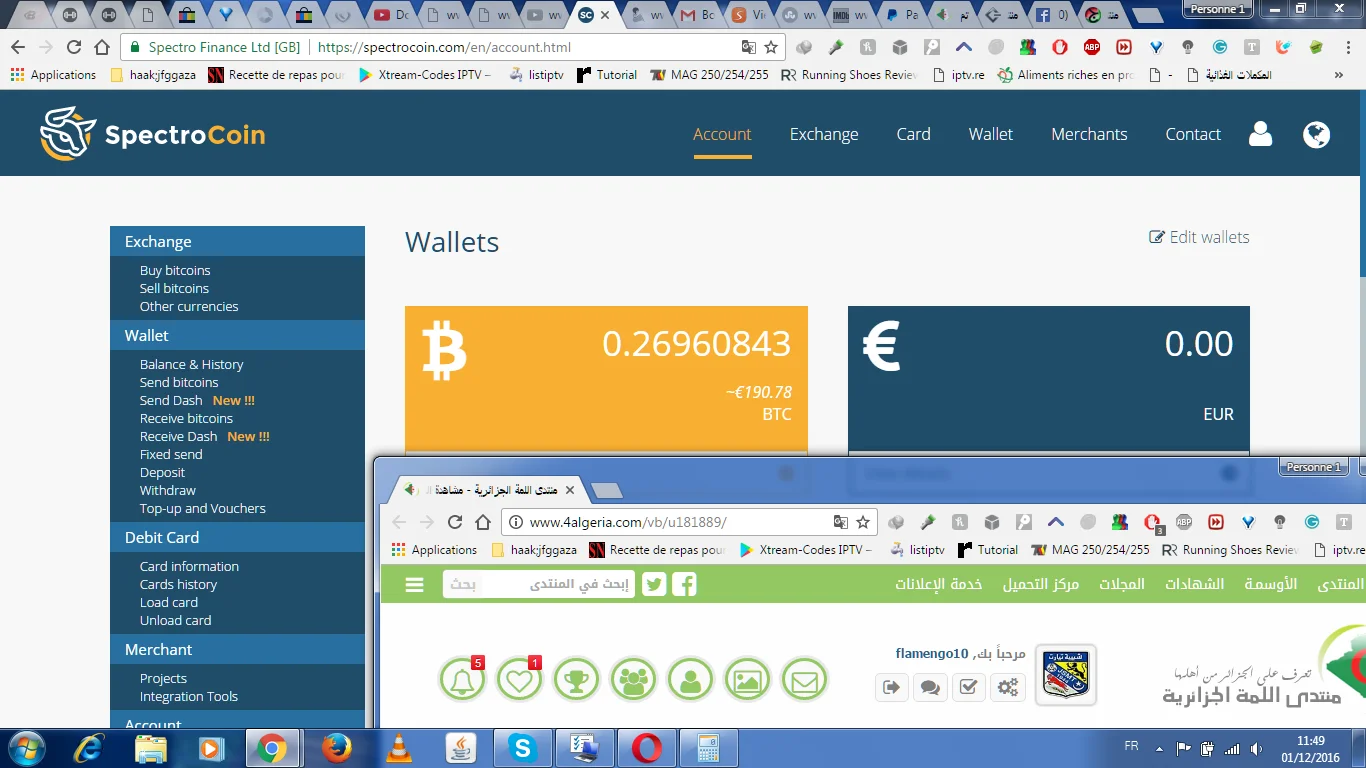1366x768 pixels.
Task: Open the single-person profile icon on the forum
Action: point(690,680)
